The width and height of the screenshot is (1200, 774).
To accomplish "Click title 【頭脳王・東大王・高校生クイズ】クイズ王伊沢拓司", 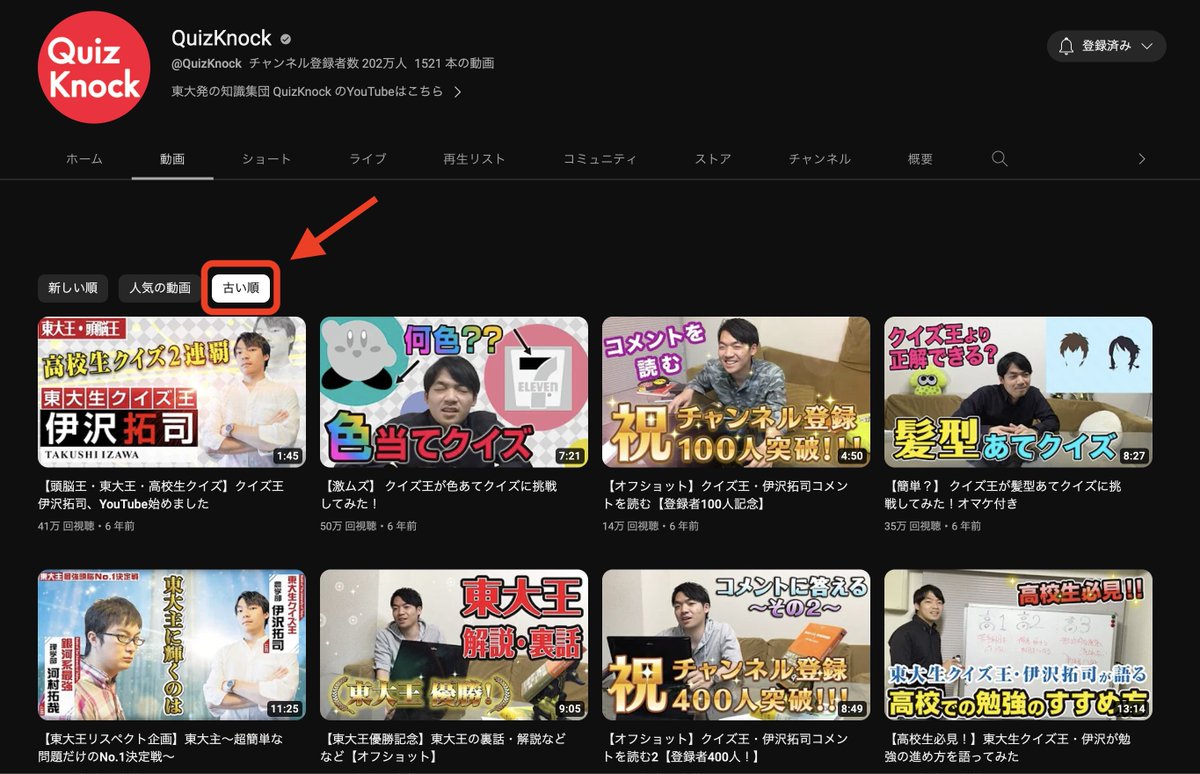I will [x=161, y=495].
